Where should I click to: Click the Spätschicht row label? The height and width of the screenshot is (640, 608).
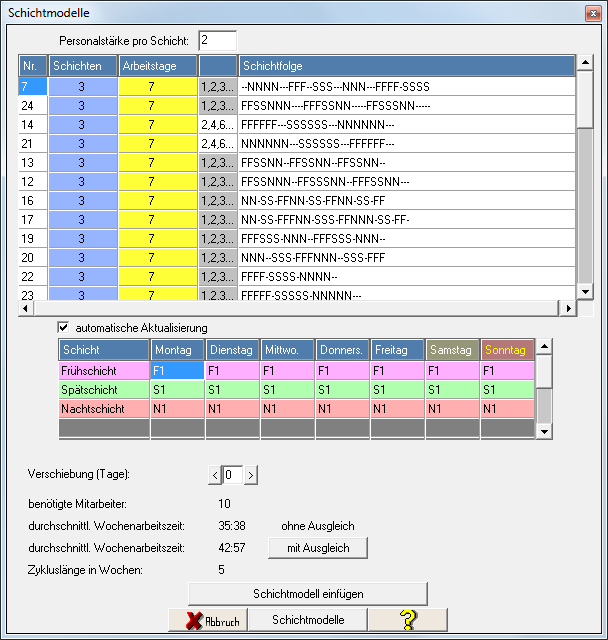(x=104, y=390)
